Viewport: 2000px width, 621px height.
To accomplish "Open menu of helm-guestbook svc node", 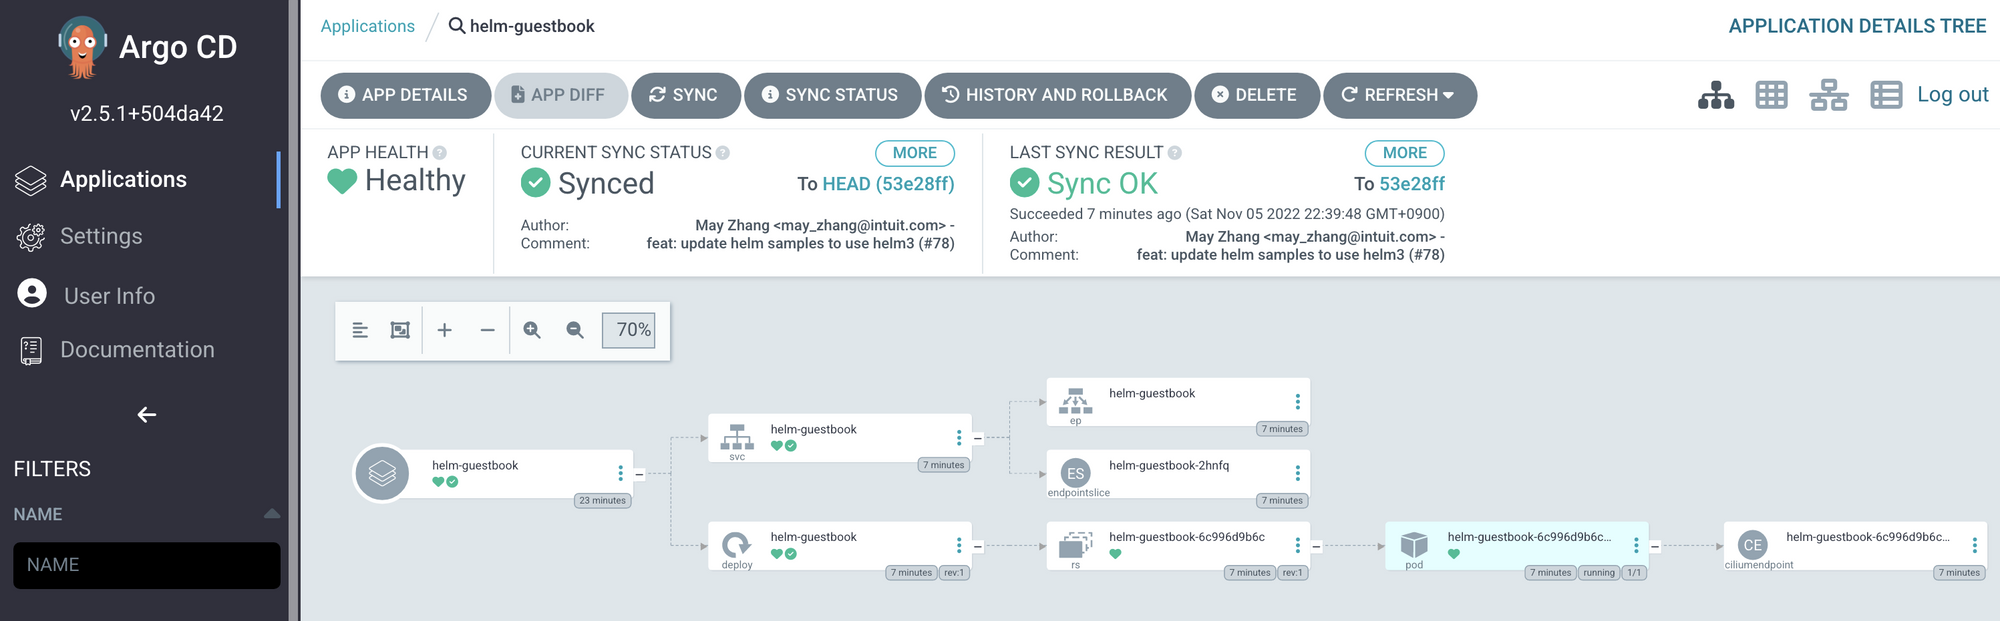I will tap(959, 438).
